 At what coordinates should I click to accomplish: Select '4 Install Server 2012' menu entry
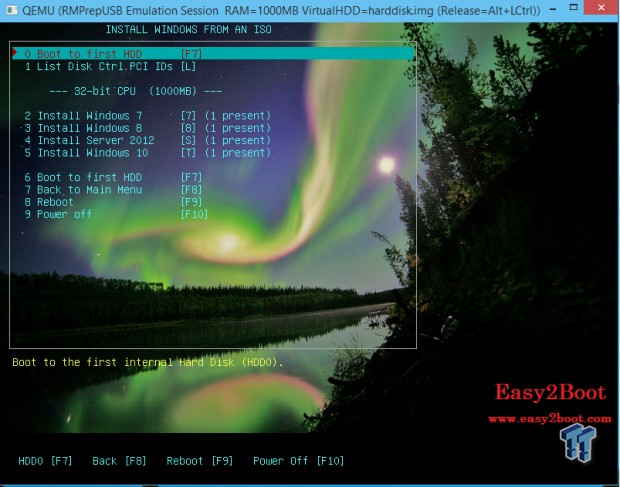(147, 140)
